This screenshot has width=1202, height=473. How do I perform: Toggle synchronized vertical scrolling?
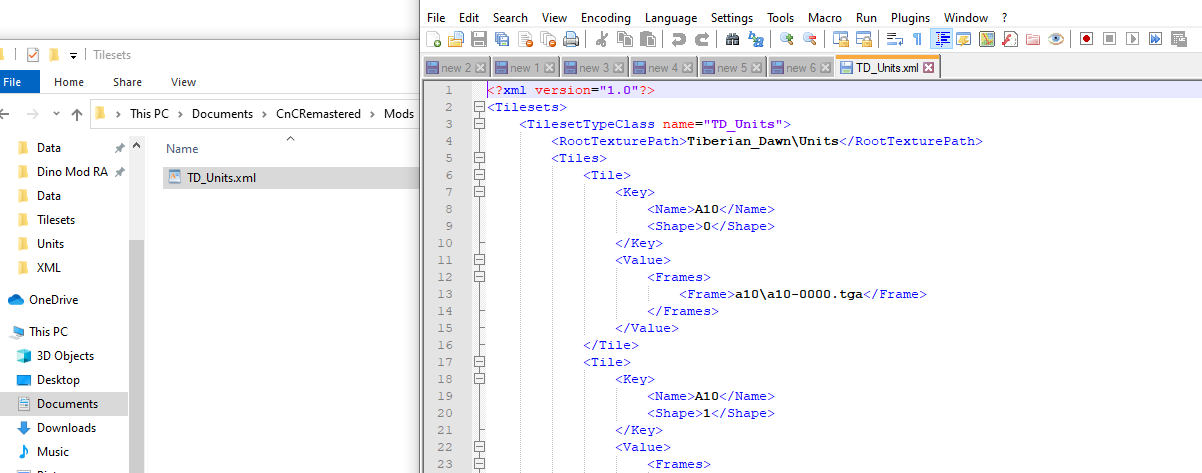coord(841,39)
